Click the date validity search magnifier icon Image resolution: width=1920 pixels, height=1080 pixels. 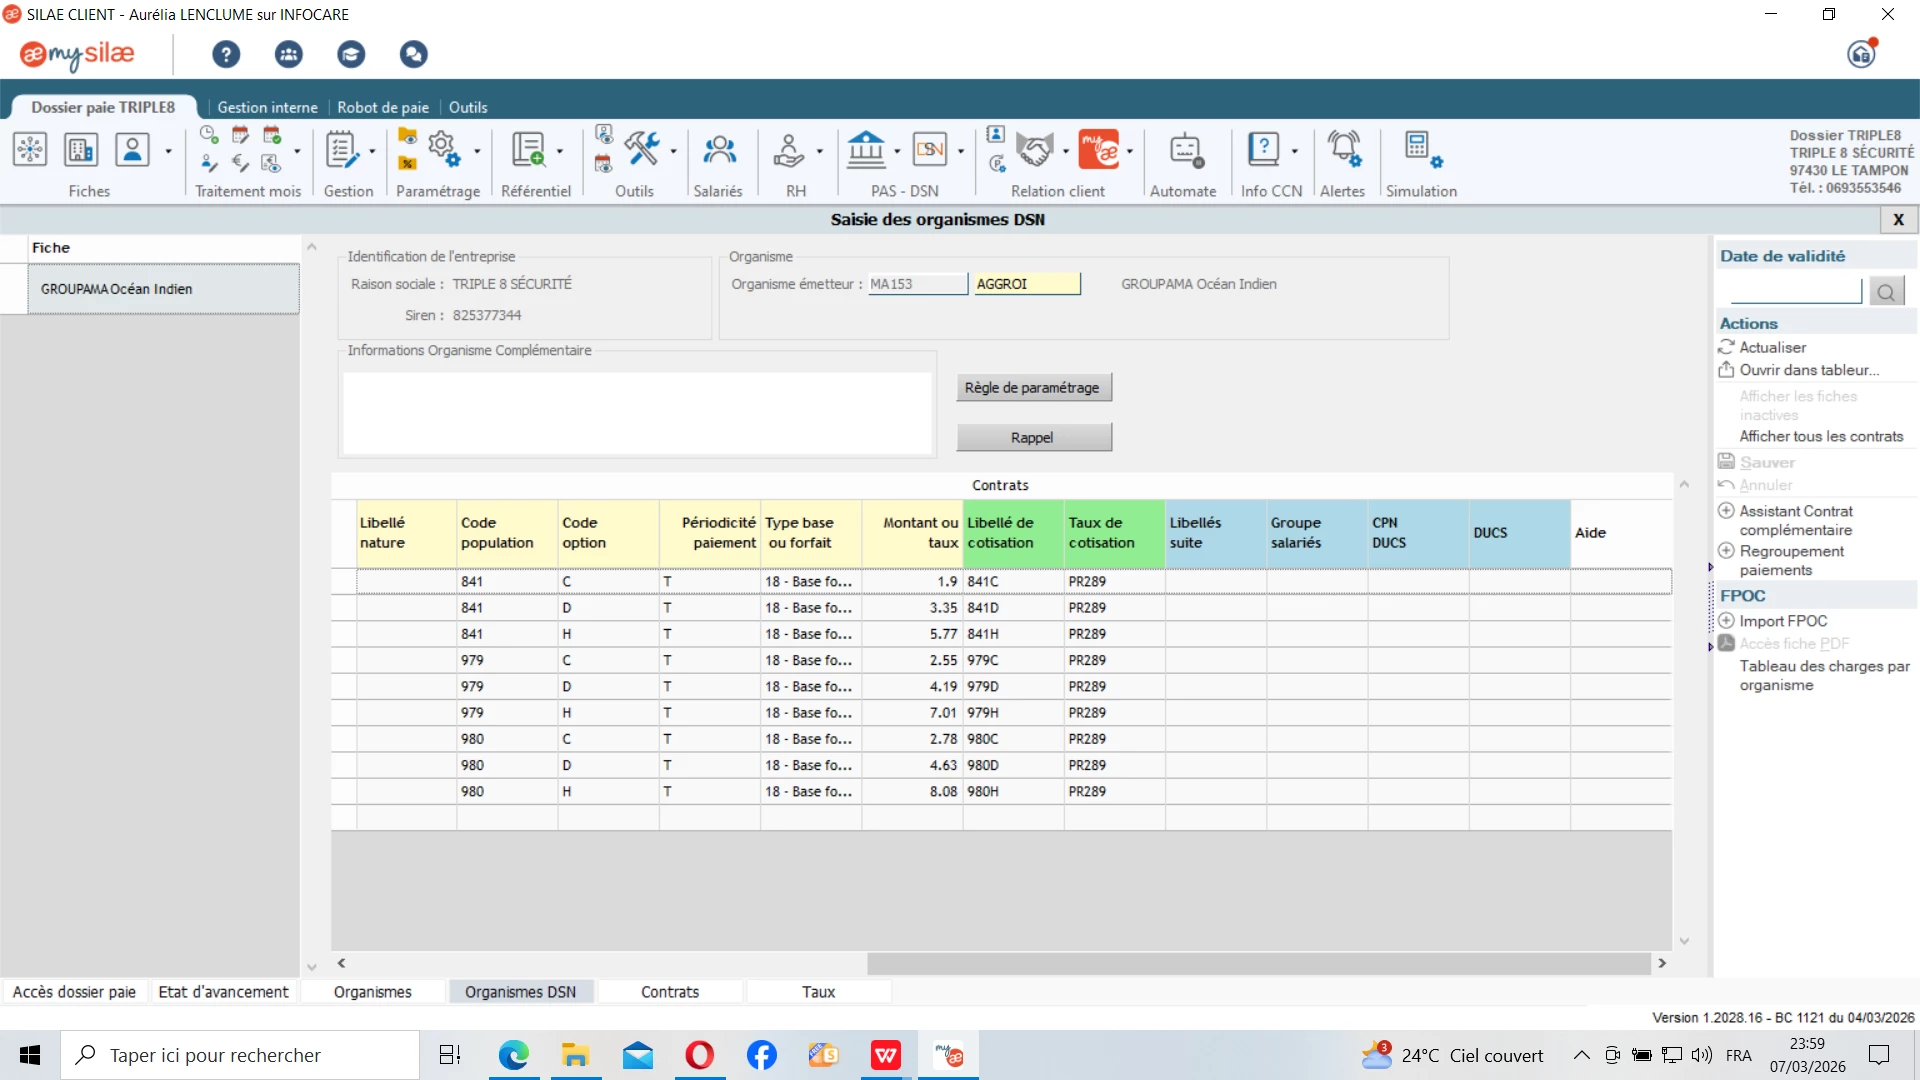point(1886,292)
